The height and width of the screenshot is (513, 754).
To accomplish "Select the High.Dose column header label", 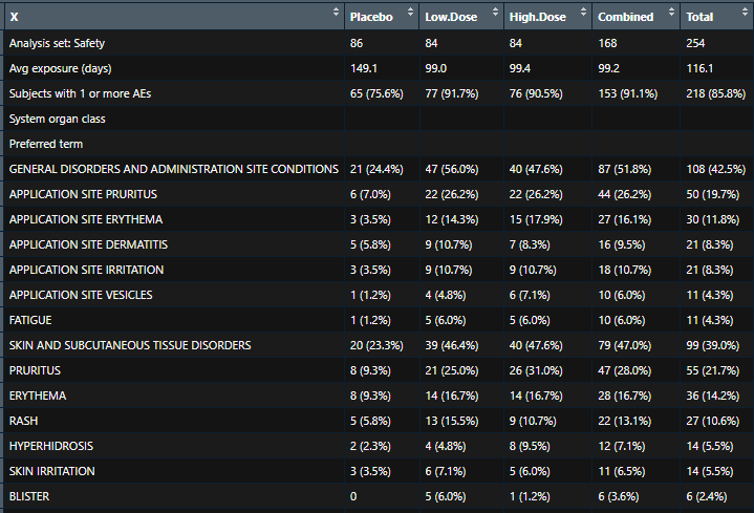I will coord(537,16).
